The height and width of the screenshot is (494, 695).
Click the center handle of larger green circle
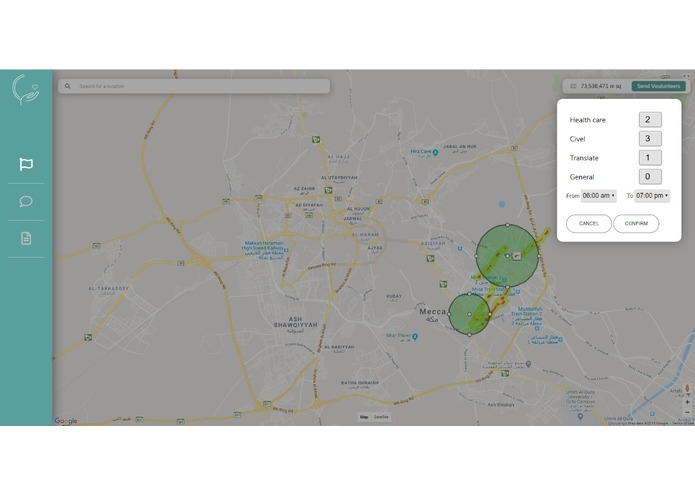point(508,256)
